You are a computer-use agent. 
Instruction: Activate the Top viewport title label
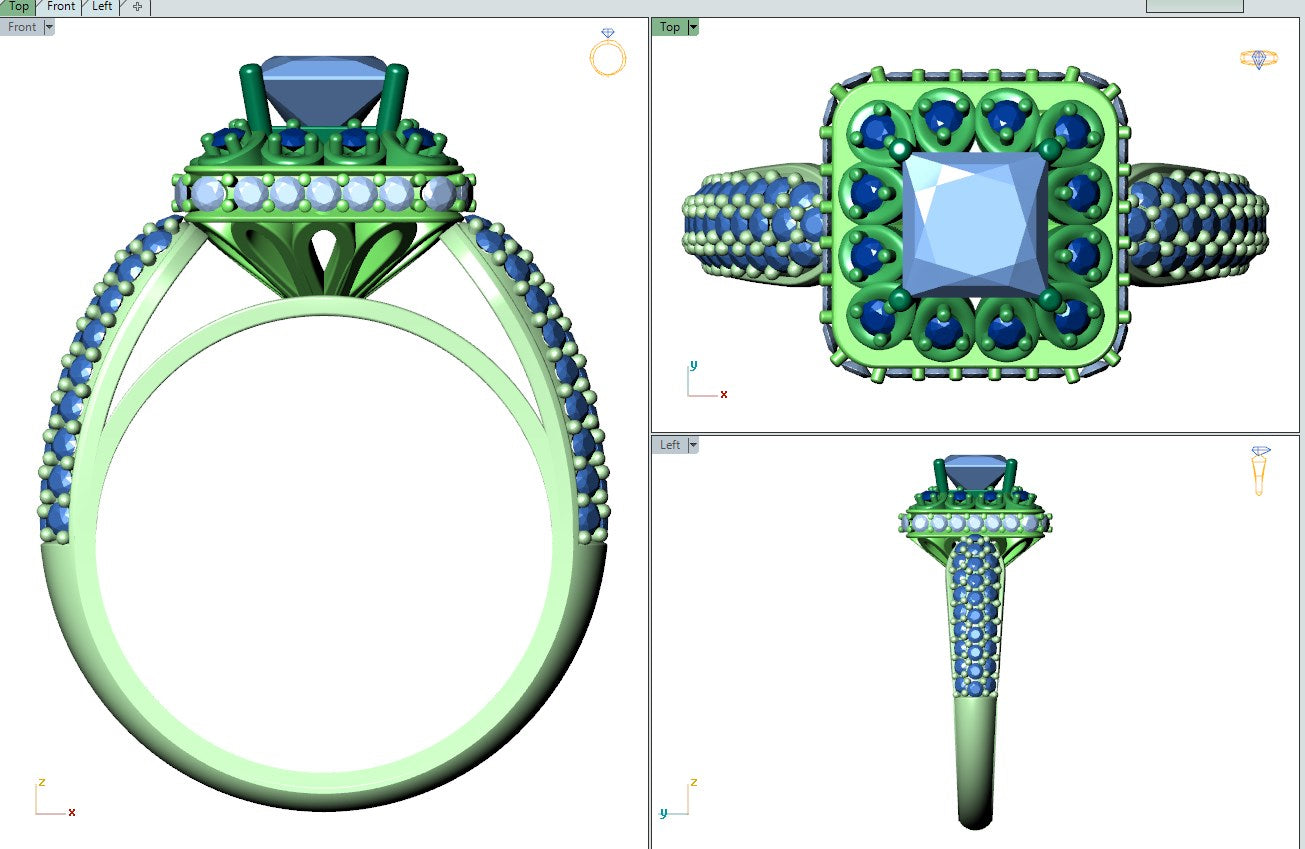[x=669, y=28]
